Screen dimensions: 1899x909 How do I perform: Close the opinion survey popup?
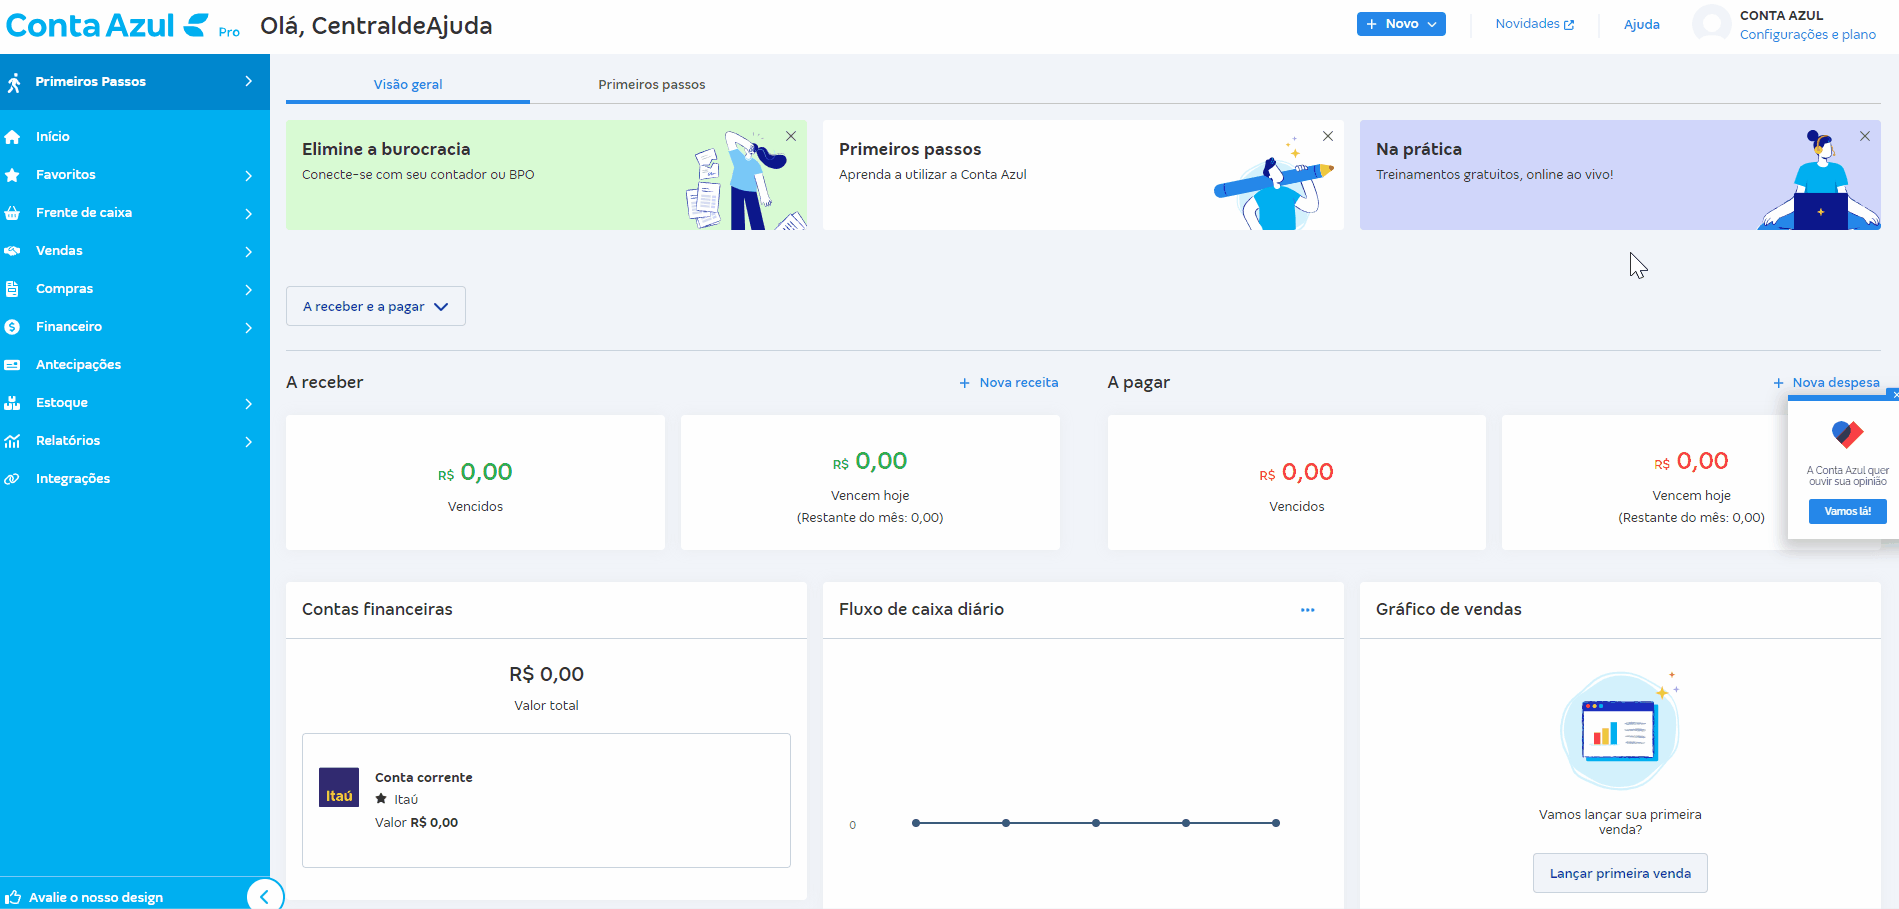1895,395
